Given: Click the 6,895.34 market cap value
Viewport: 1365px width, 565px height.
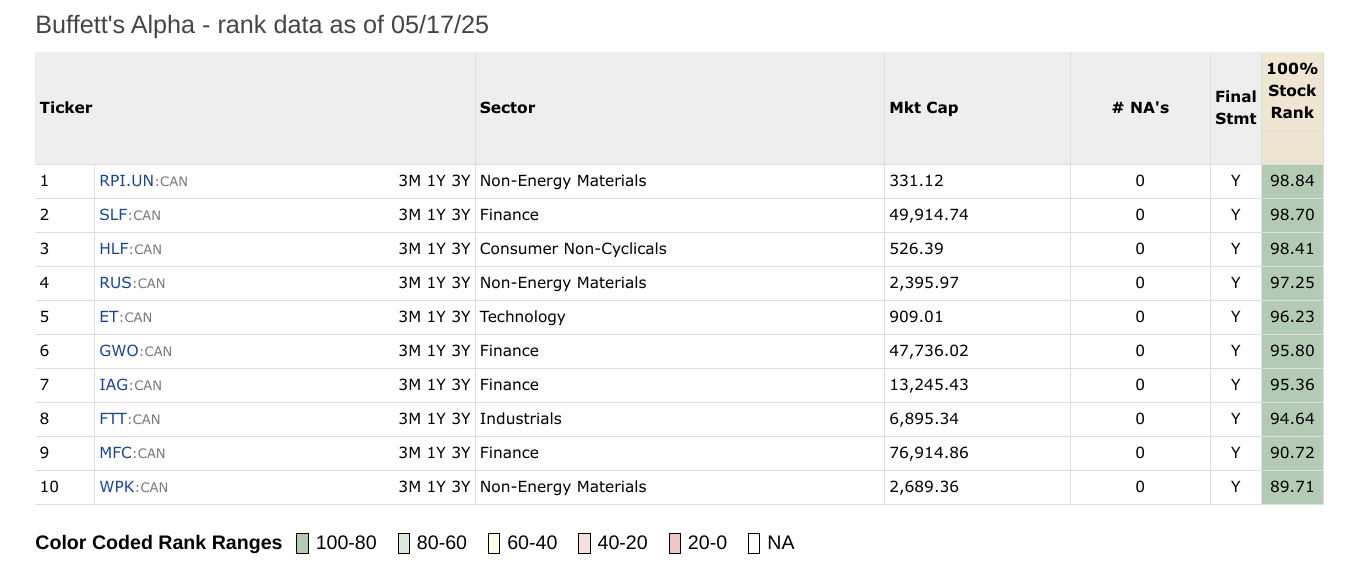Looking at the screenshot, I should point(924,419).
